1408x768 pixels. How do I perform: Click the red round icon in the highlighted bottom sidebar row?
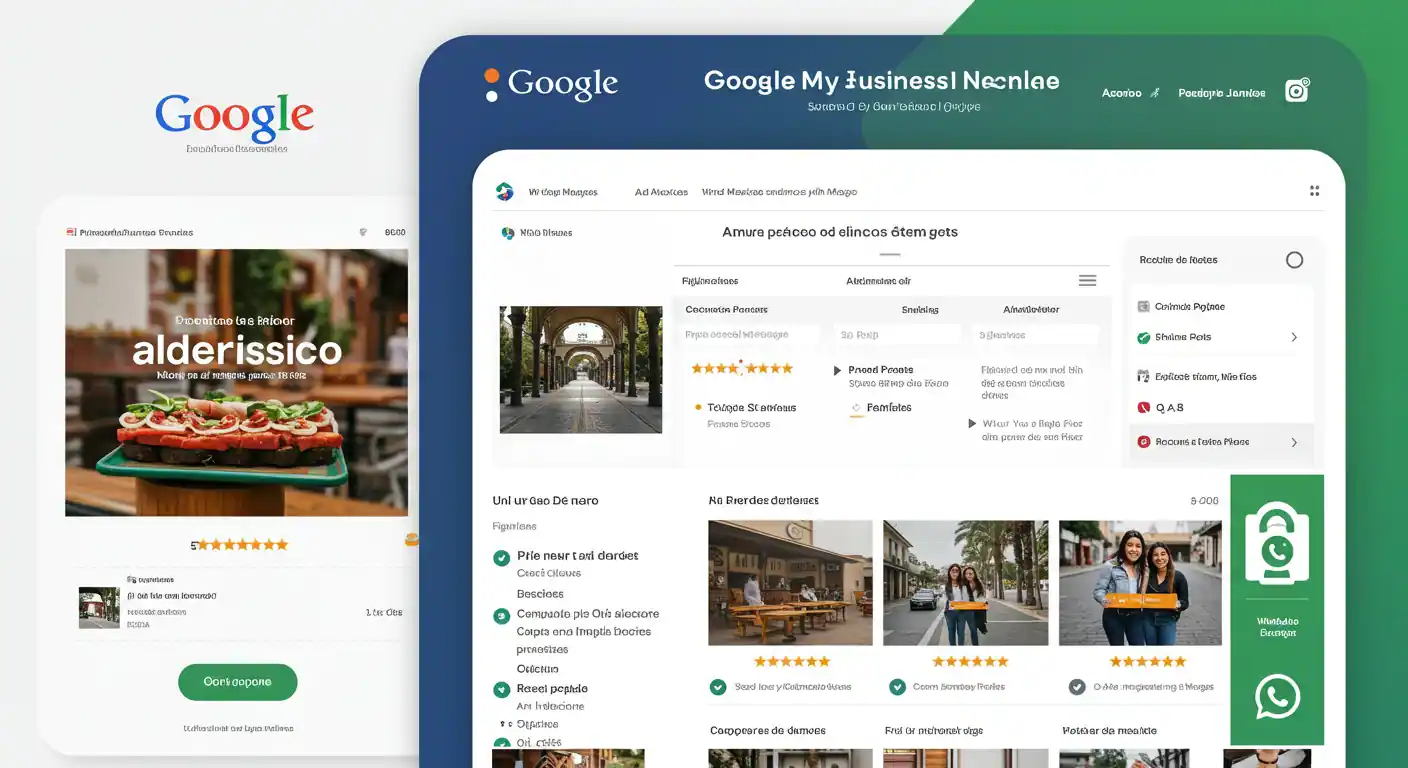(1143, 442)
